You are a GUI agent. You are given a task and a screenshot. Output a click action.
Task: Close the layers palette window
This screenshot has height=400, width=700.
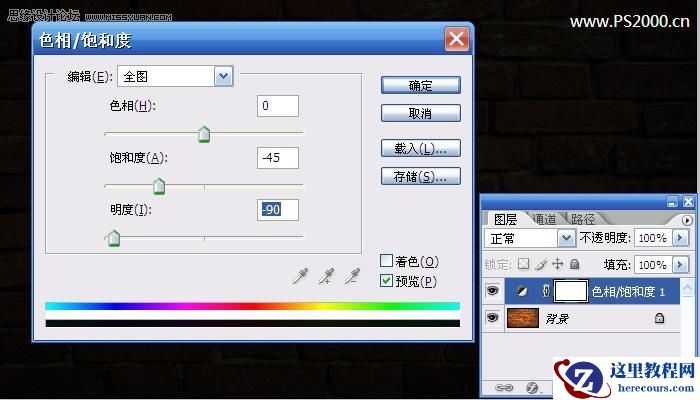[x=688, y=202]
